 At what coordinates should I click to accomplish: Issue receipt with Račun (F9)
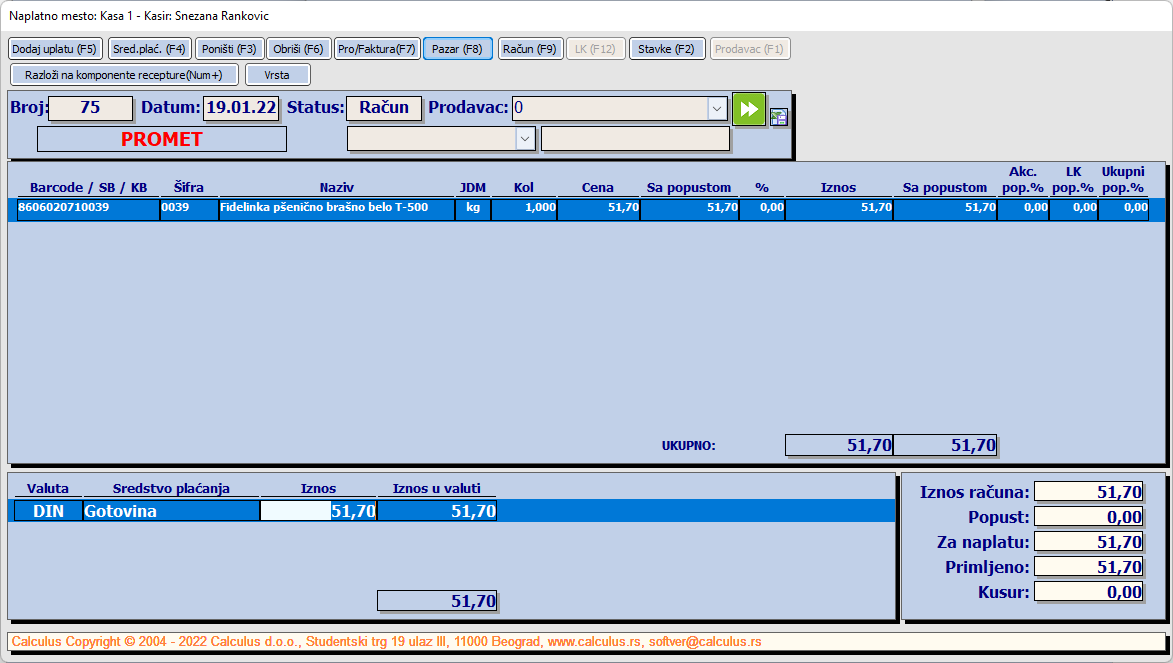530,49
